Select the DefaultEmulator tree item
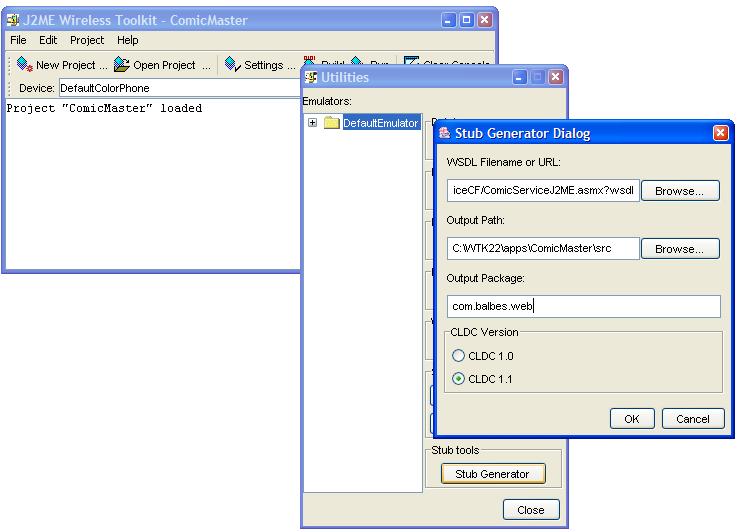The image size is (739, 532). 381,123
